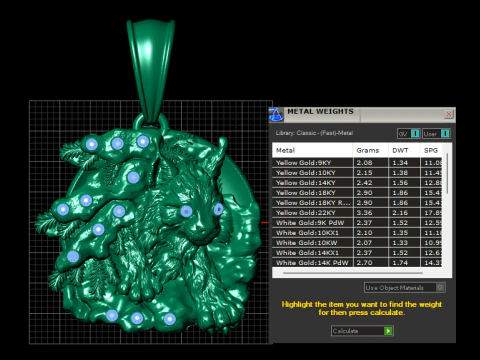Image resolution: width=480 pixels, height=360 pixels.
Task: Click the 3.36 grams value
Action: [364, 213]
